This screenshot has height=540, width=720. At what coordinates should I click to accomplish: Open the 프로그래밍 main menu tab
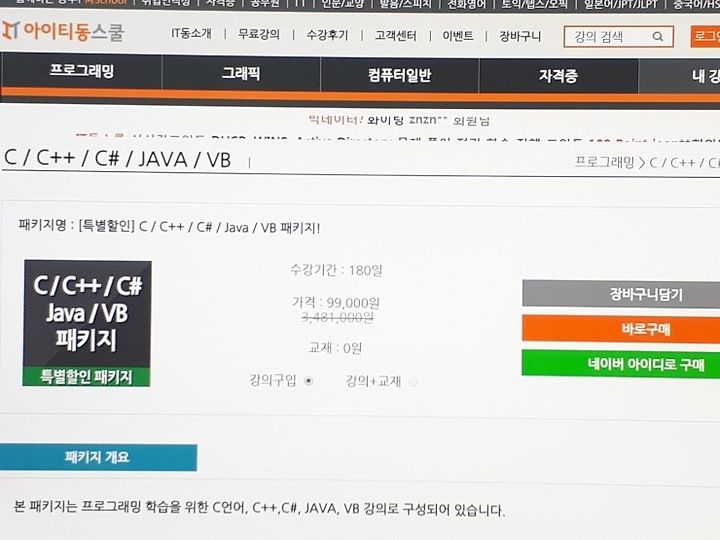pos(81,71)
